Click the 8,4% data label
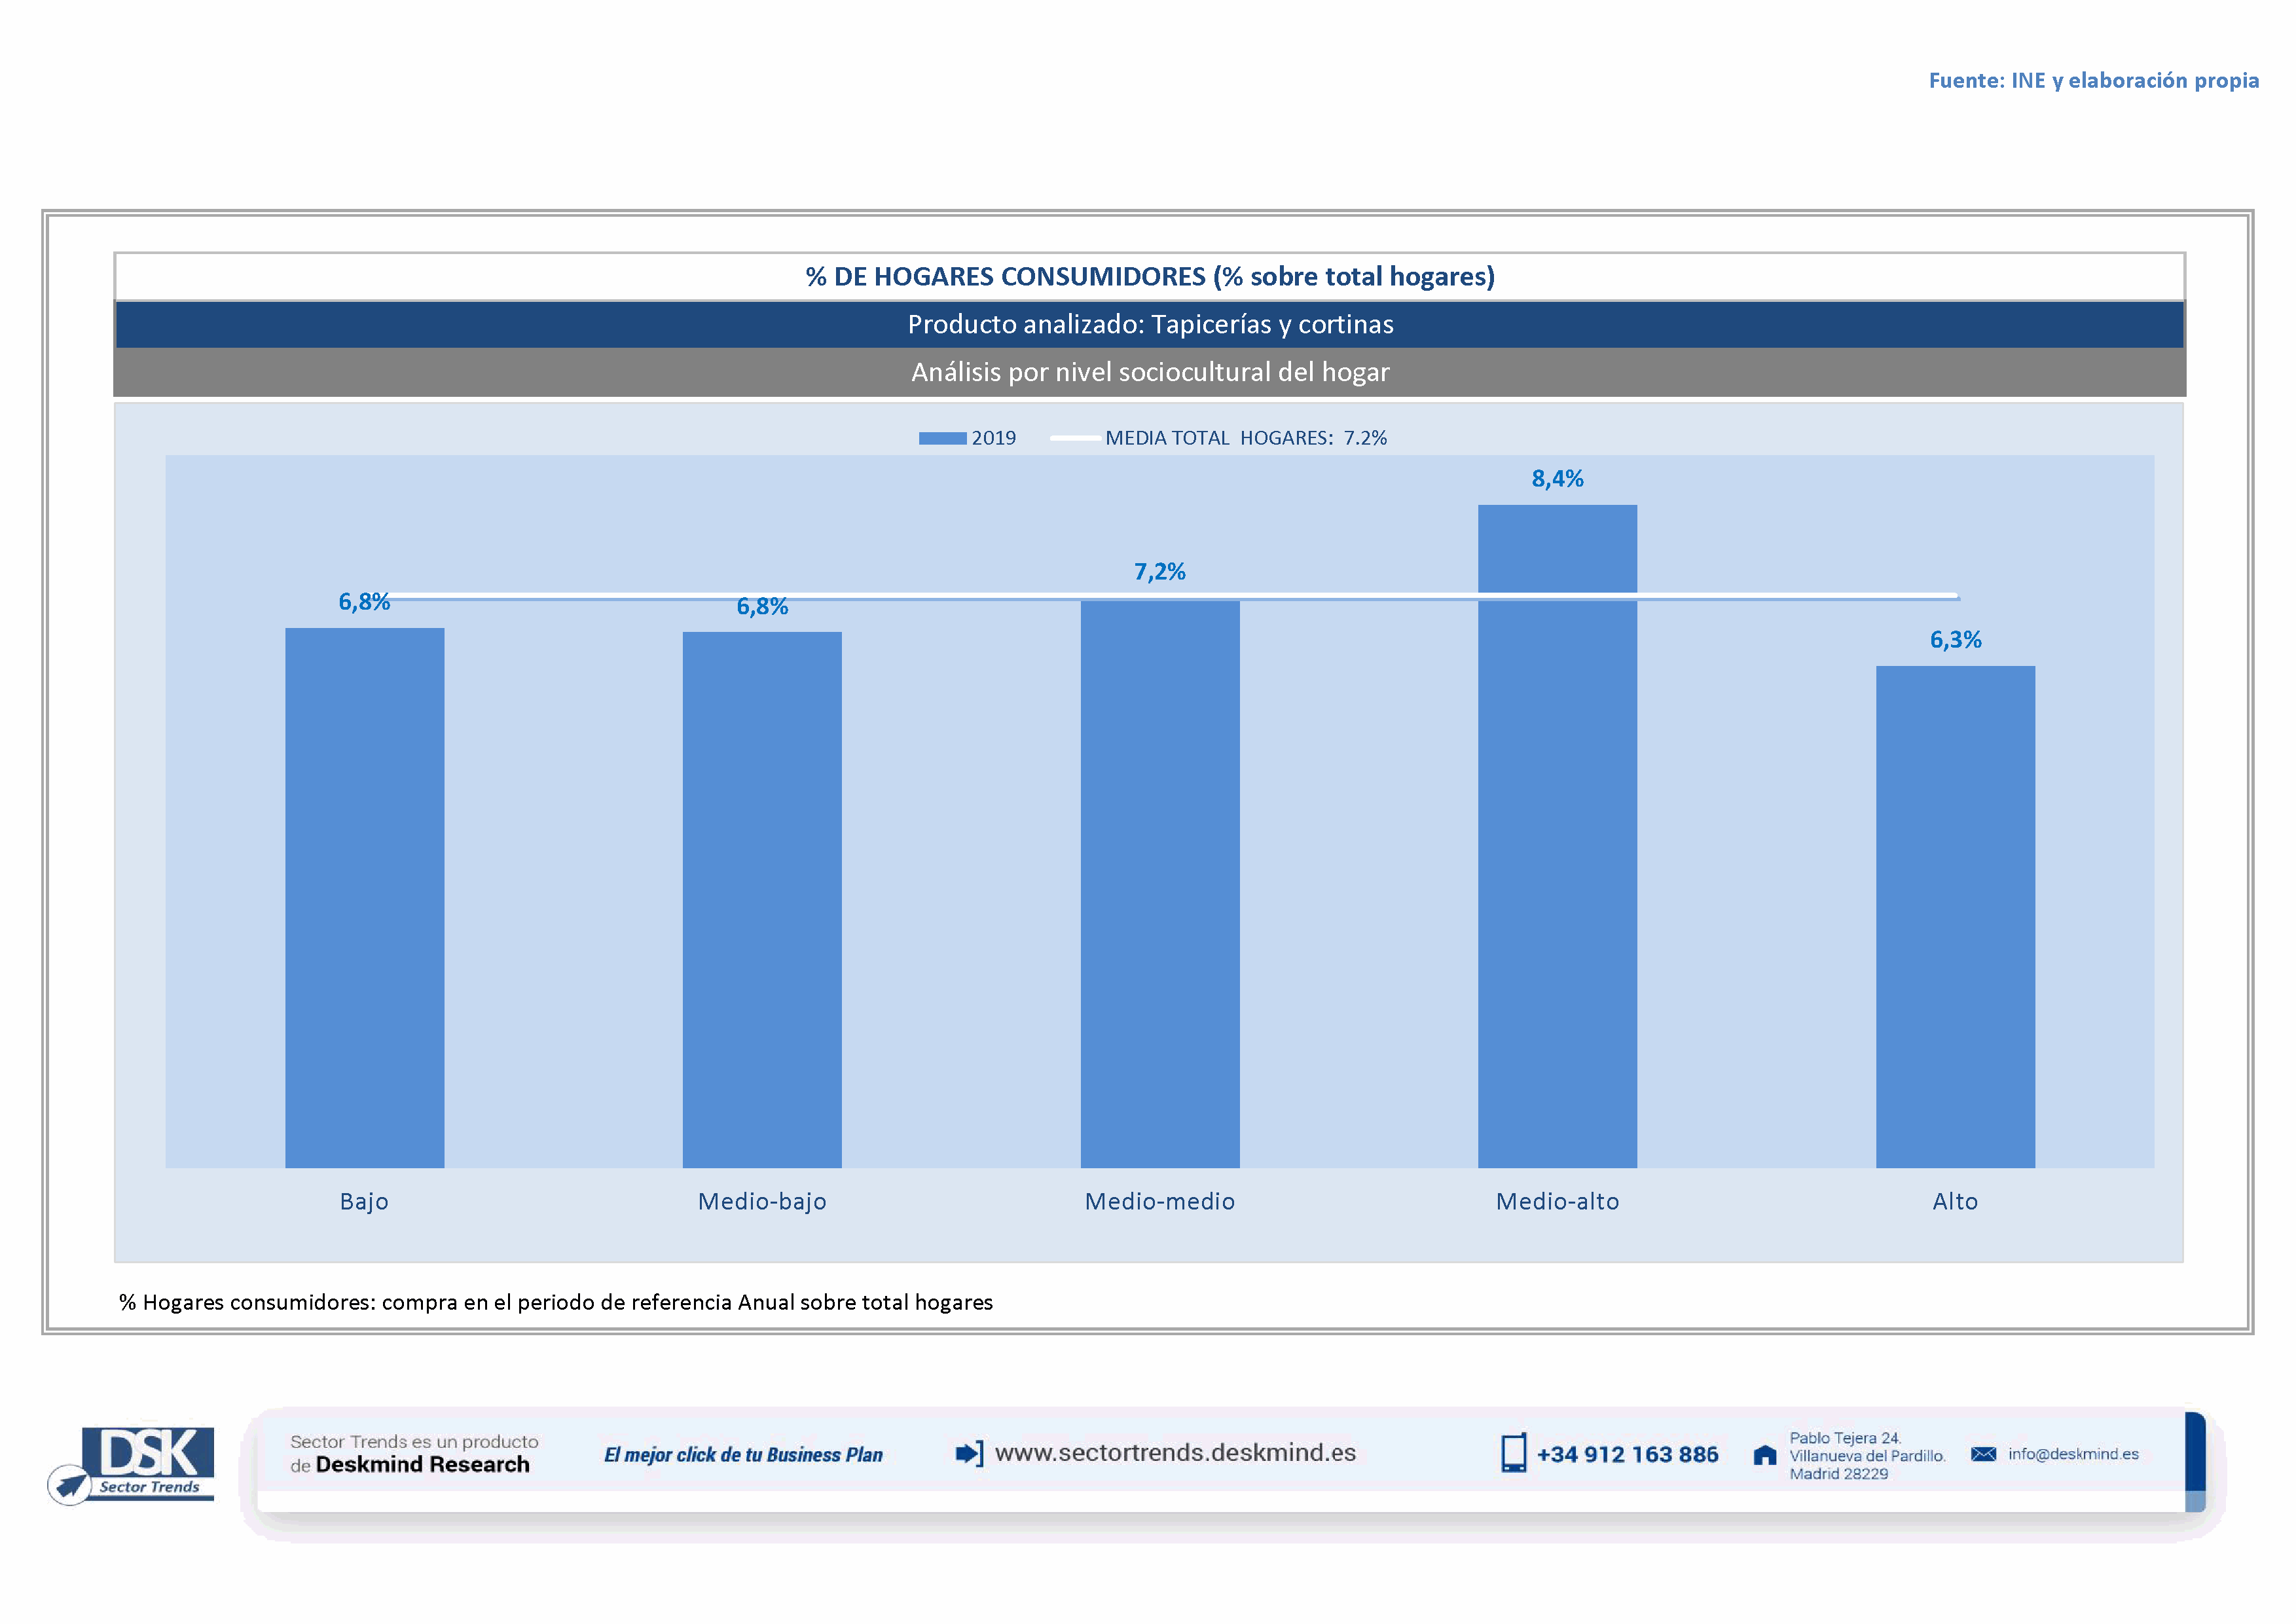This screenshot has width=2296, height=1624. 1557,479
